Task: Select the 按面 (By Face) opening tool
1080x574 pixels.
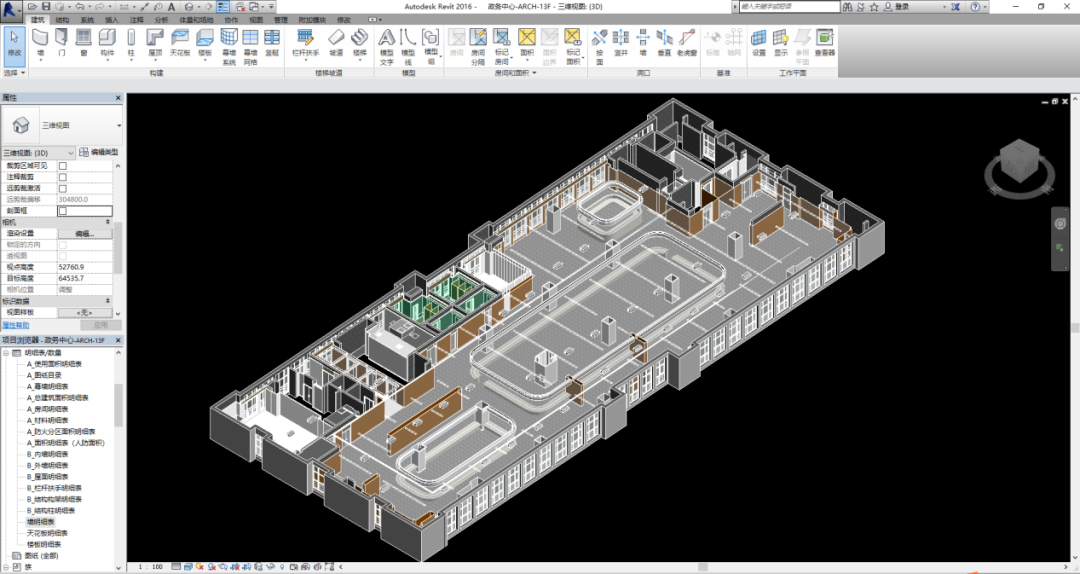Action: (599, 47)
